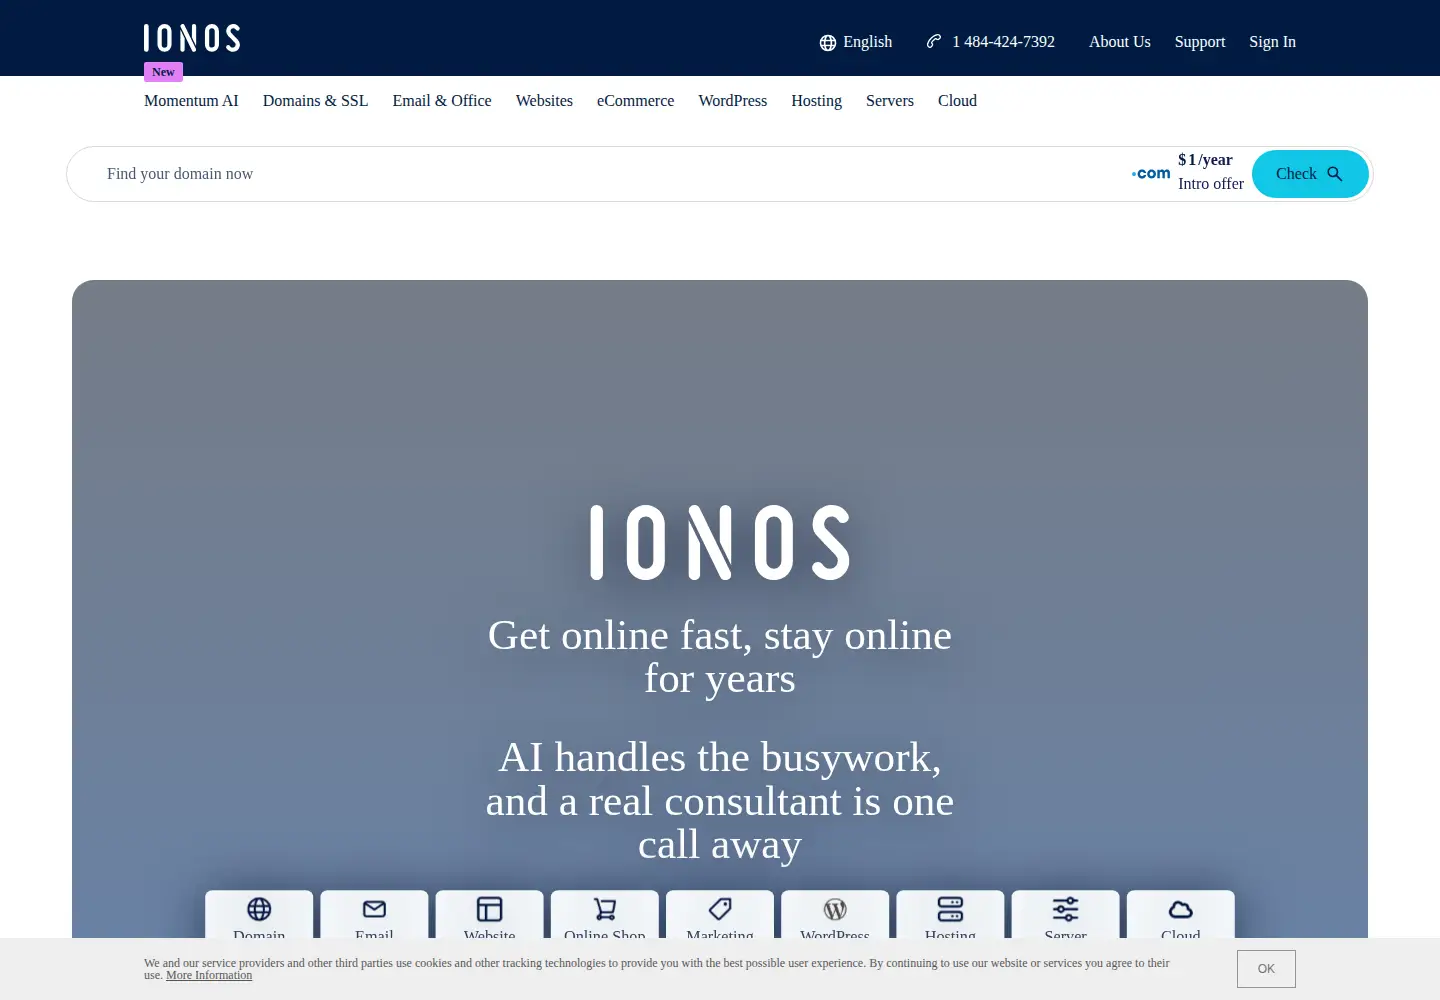Open the Email & Office menu
Viewport: 1440px width, 1000px height.
point(442,101)
